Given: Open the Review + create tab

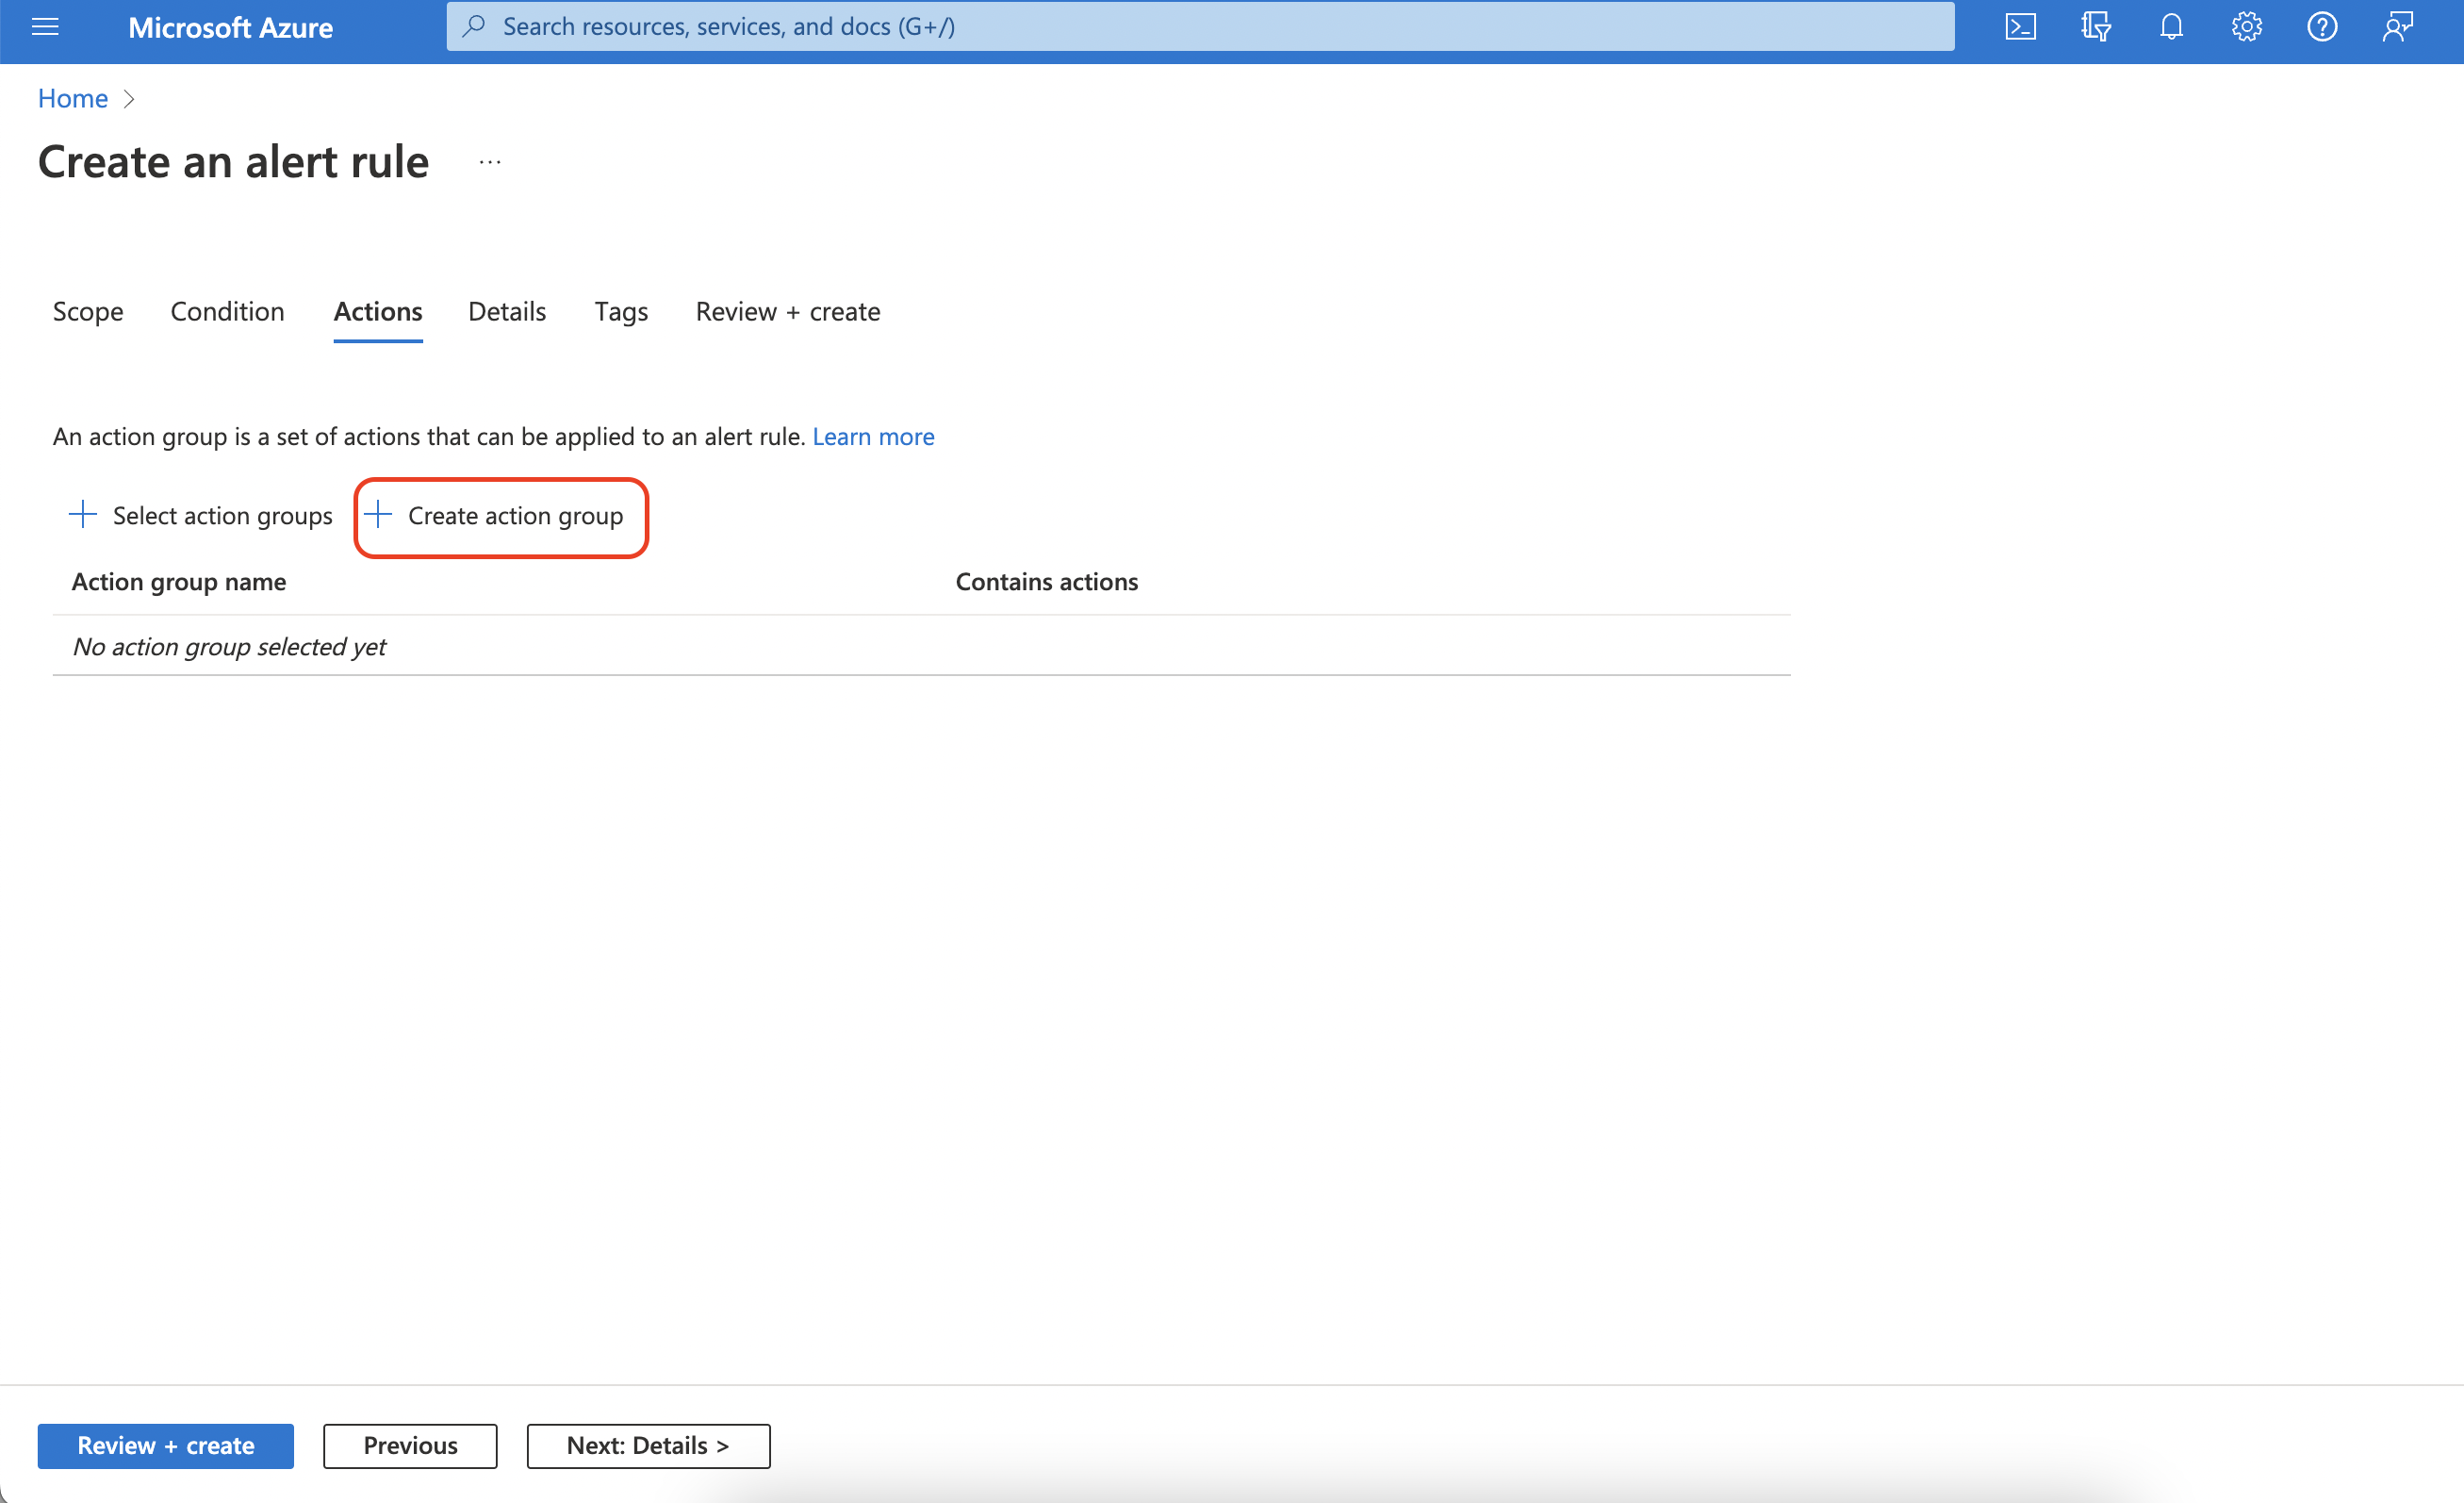Looking at the screenshot, I should [787, 312].
